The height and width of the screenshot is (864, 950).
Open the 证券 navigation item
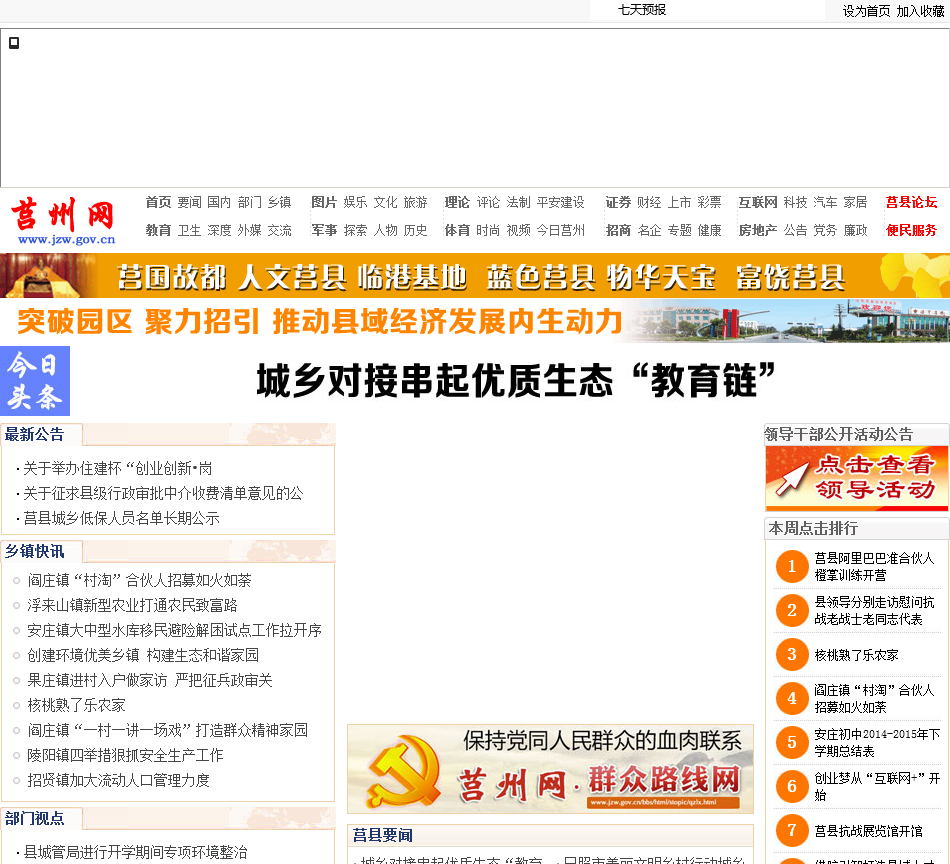click(618, 202)
